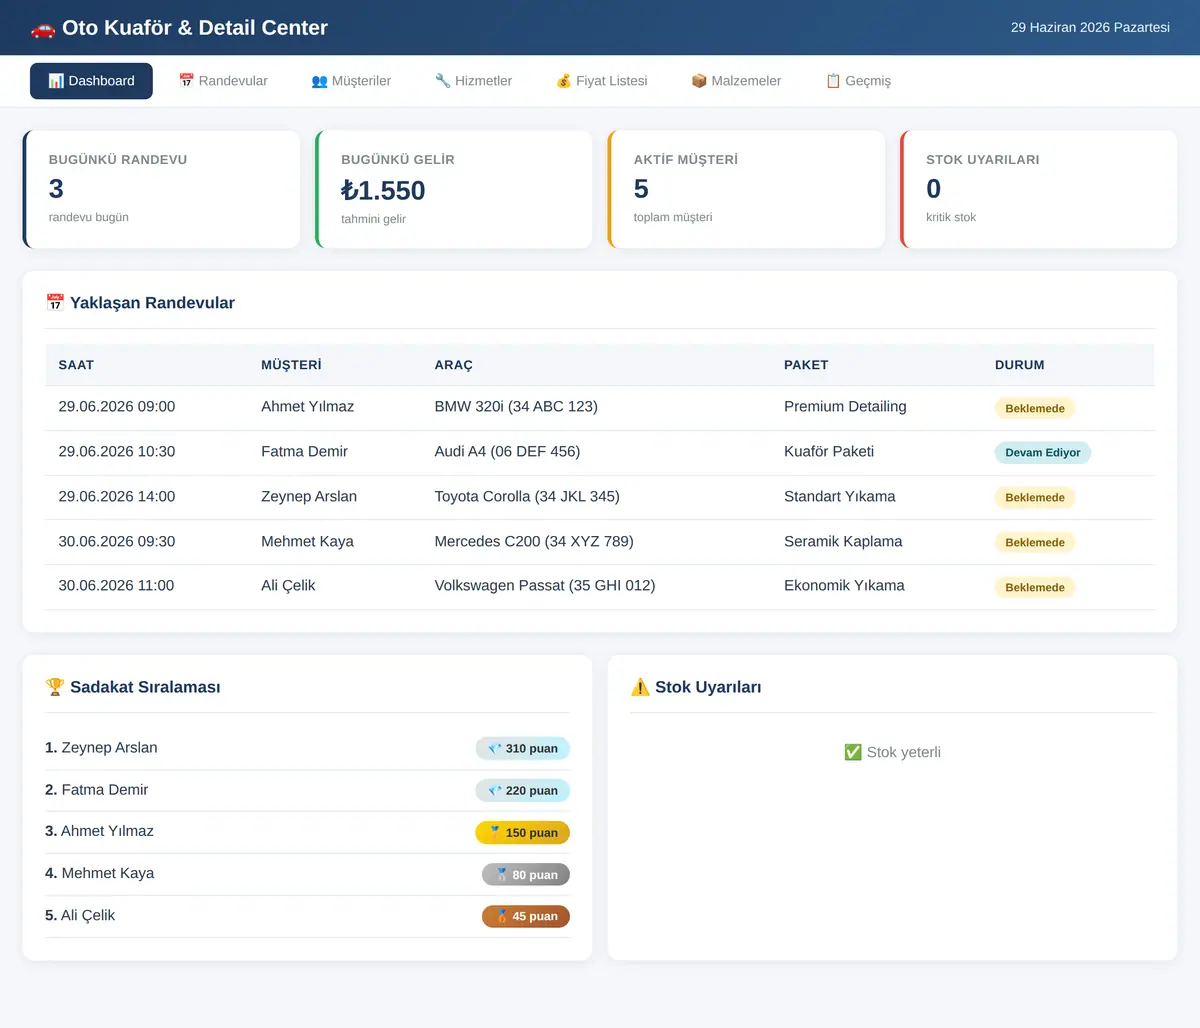
Task: Select the Bugünkü Gelir stat card
Action: click(454, 189)
